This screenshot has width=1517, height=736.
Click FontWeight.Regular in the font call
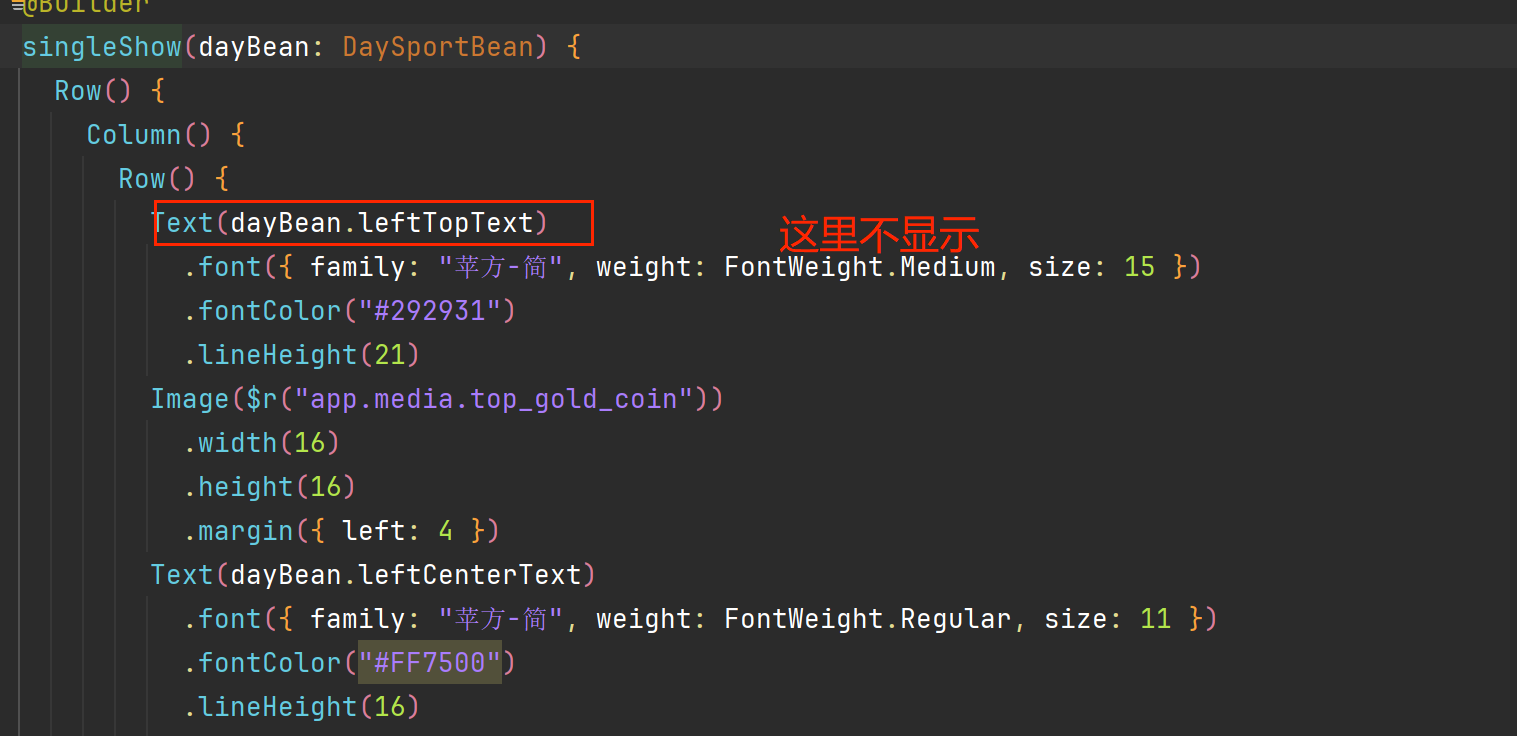(x=867, y=619)
